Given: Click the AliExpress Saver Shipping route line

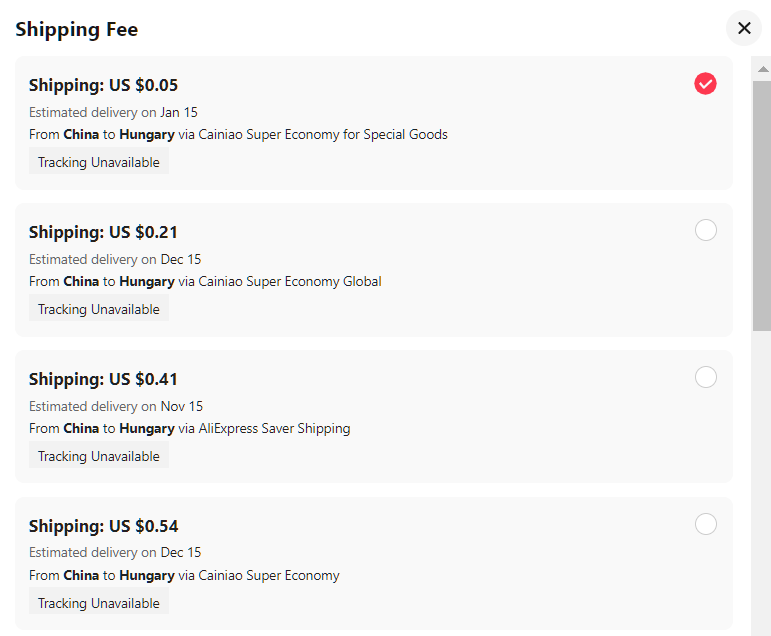Looking at the screenshot, I should tap(189, 428).
